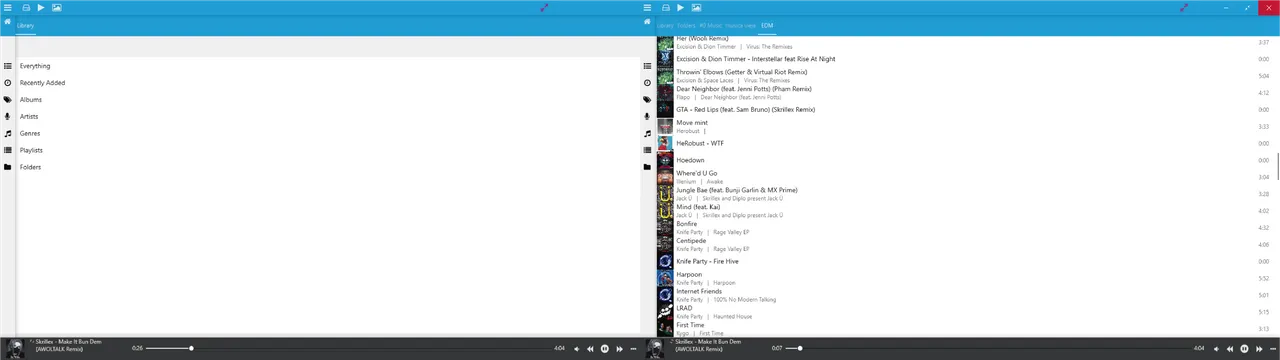Click Artists microphone icon in right window sidebar

[647, 117]
